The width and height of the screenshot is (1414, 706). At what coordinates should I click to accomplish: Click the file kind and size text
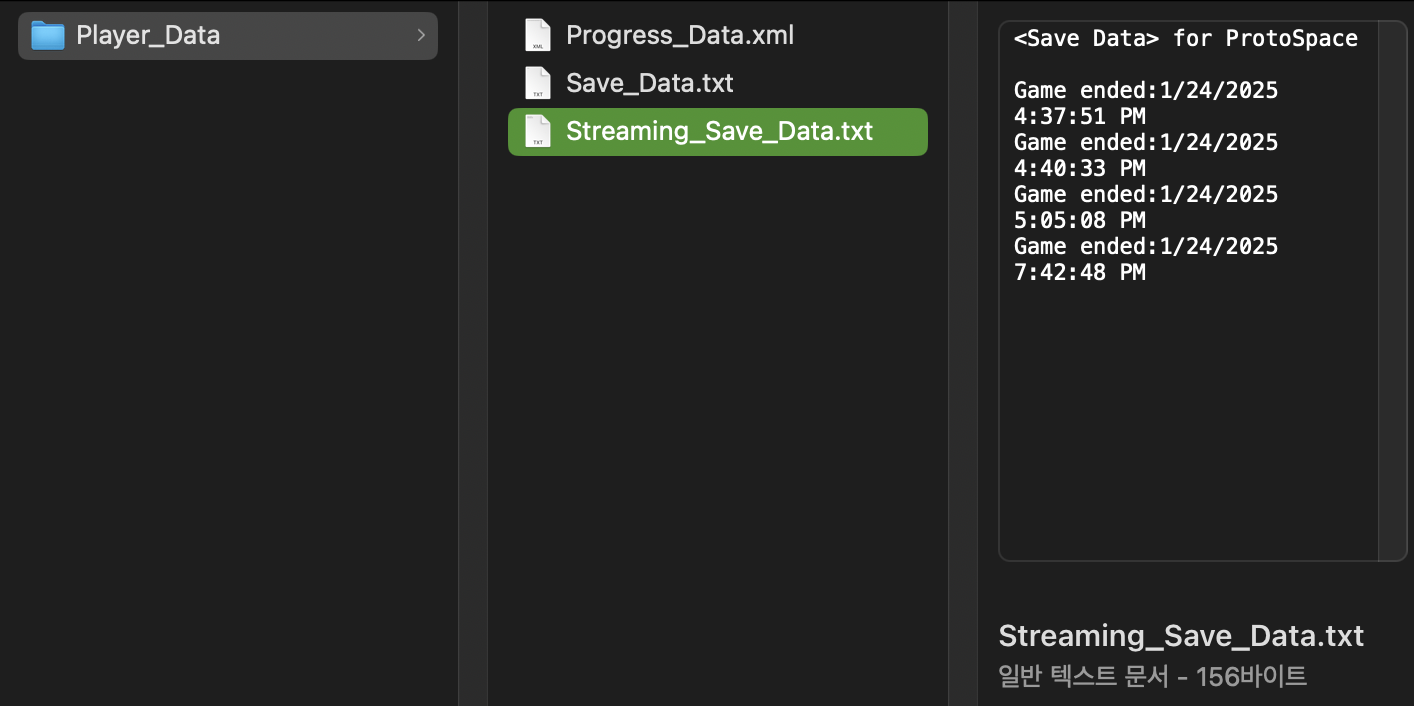[1152, 677]
